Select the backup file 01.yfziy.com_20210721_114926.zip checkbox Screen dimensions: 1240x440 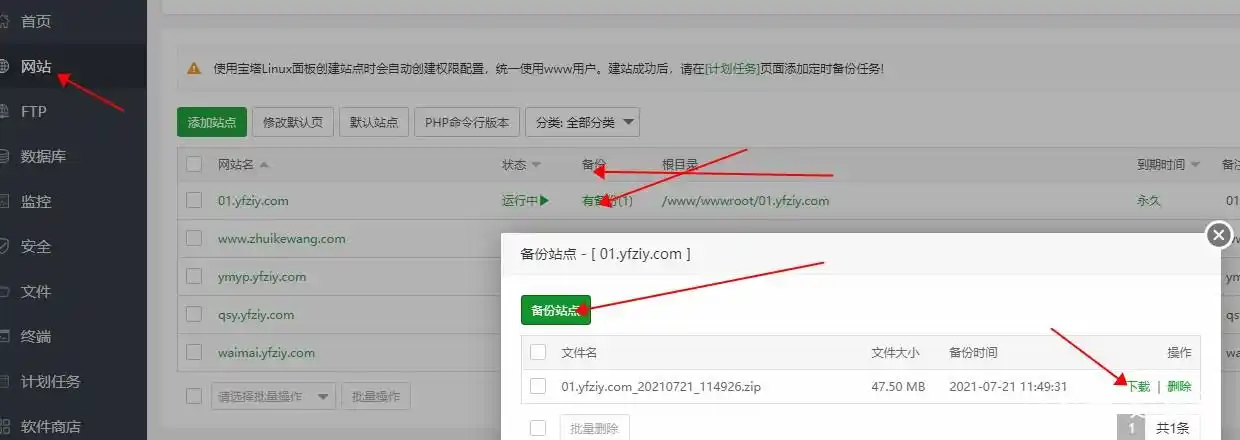pyautogui.click(x=538, y=386)
